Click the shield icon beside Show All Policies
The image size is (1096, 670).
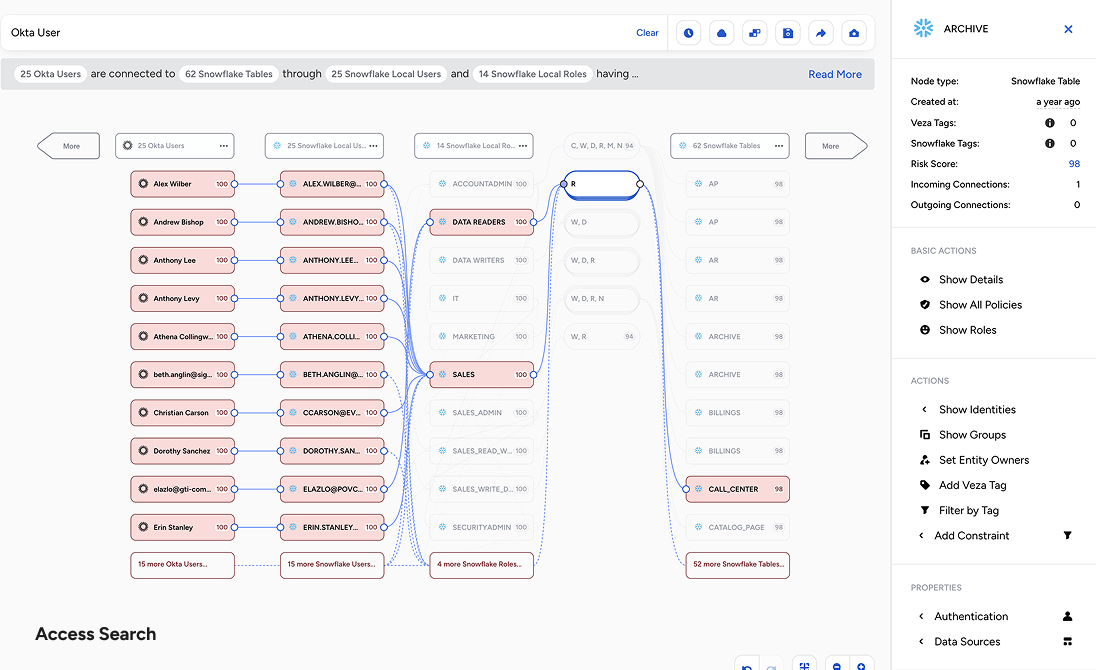coord(925,305)
